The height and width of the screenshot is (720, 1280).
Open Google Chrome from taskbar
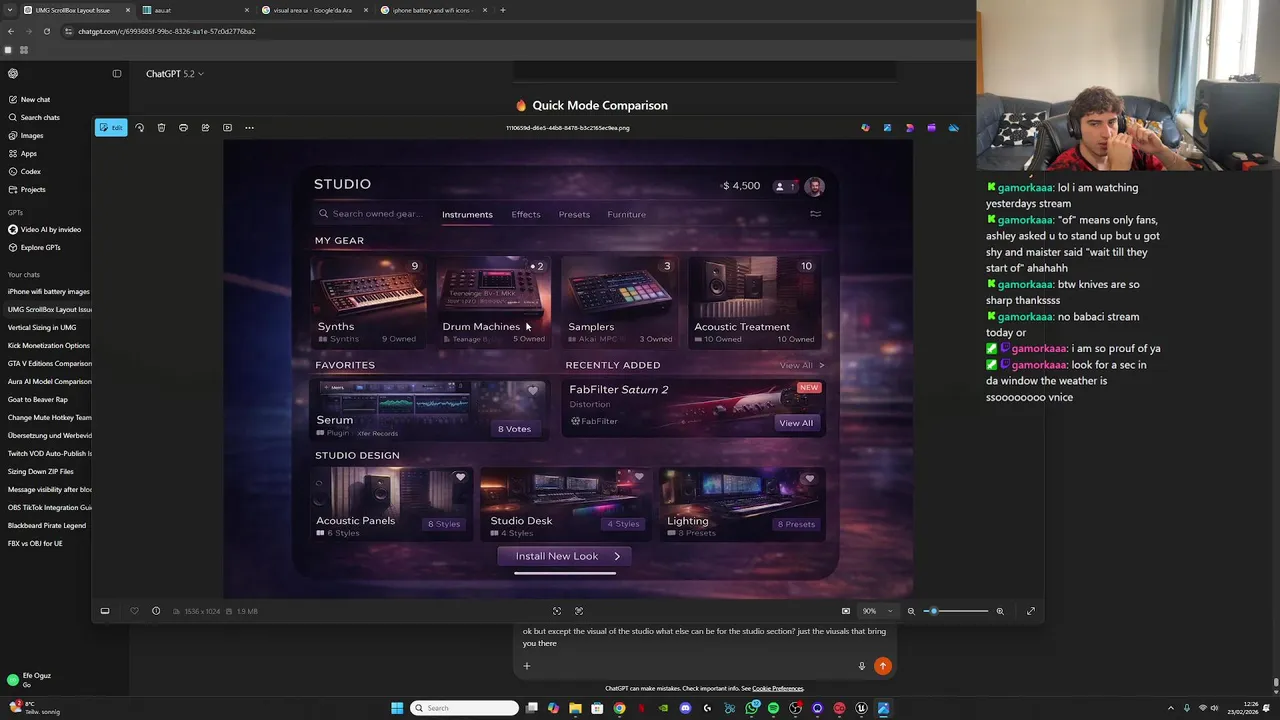click(619, 708)
